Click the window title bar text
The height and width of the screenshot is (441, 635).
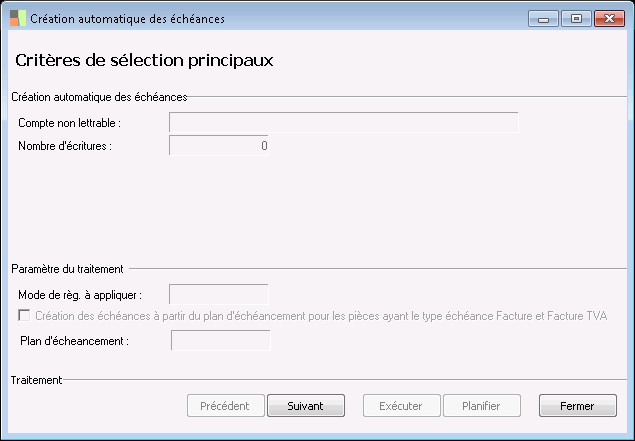[128, 18]
